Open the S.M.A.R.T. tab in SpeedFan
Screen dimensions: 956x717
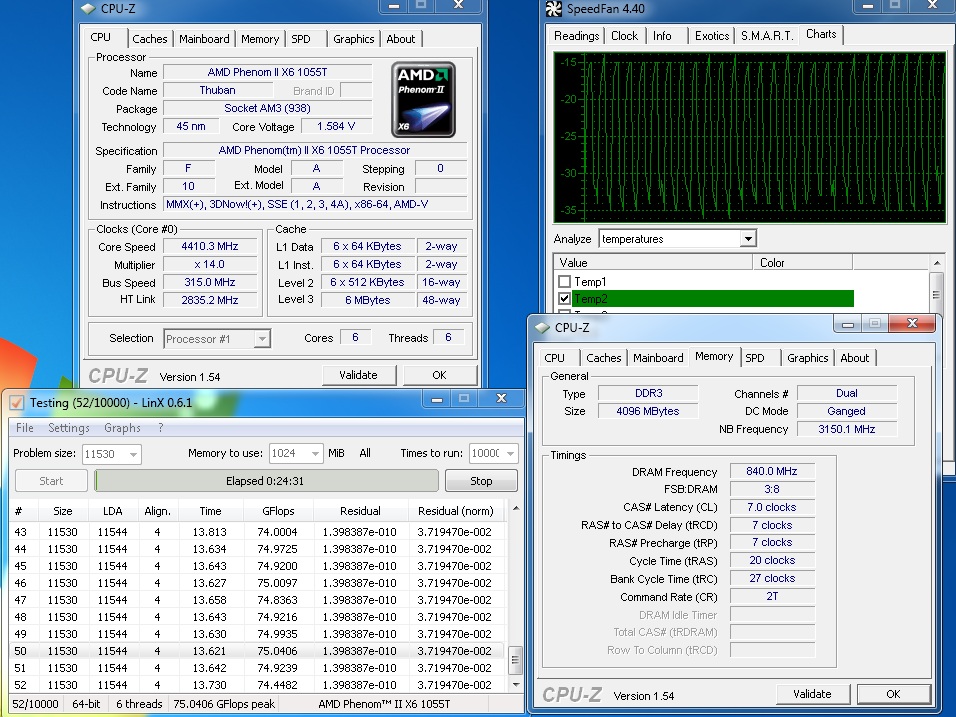767,36
